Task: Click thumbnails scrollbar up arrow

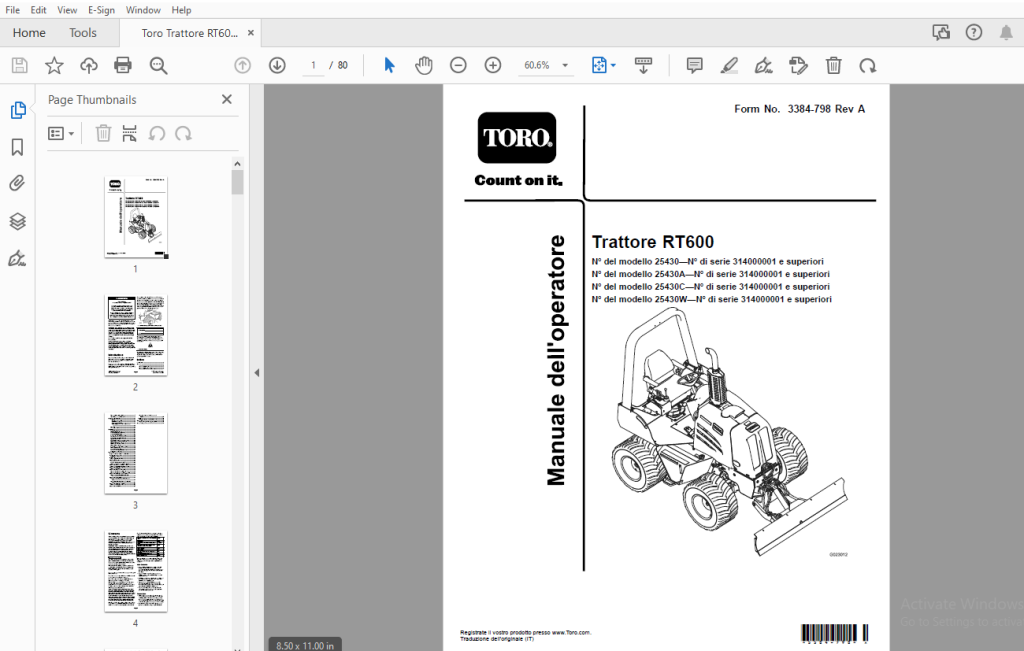Action: pyautogui.click(x=237, y=163)
